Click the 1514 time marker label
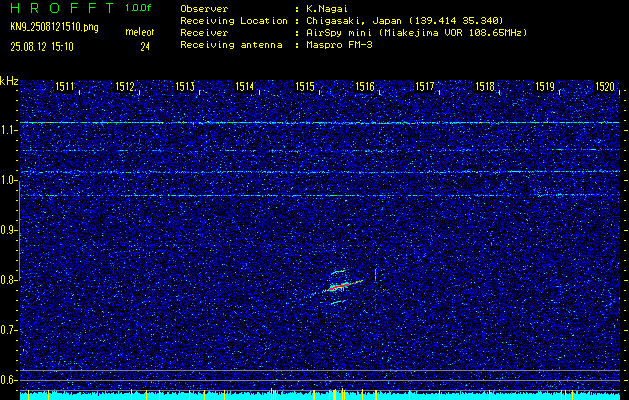The width and height of the screenshot is (629, 400). coord(245,87)
